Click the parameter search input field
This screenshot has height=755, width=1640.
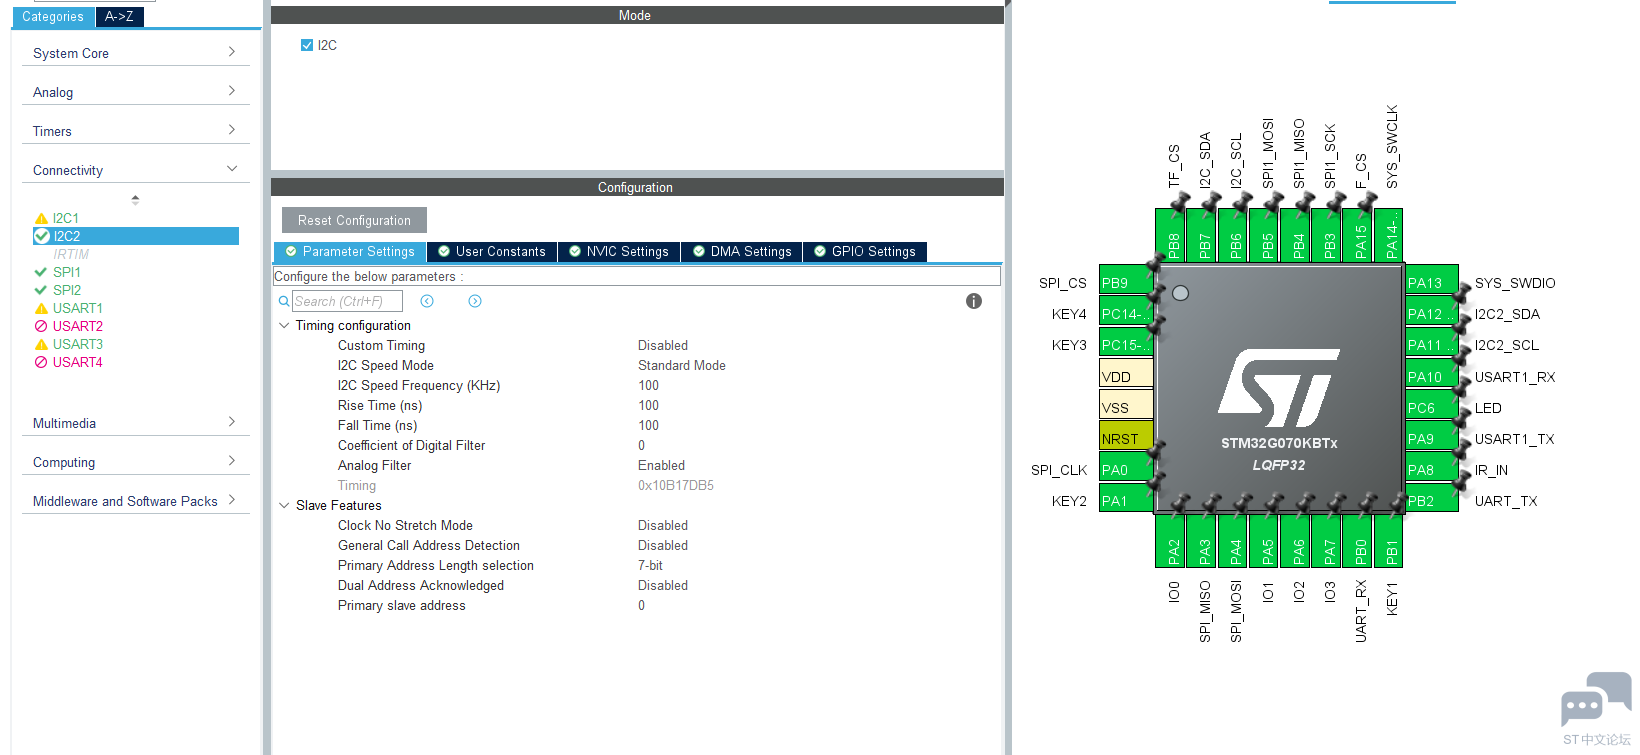(347, 301)
